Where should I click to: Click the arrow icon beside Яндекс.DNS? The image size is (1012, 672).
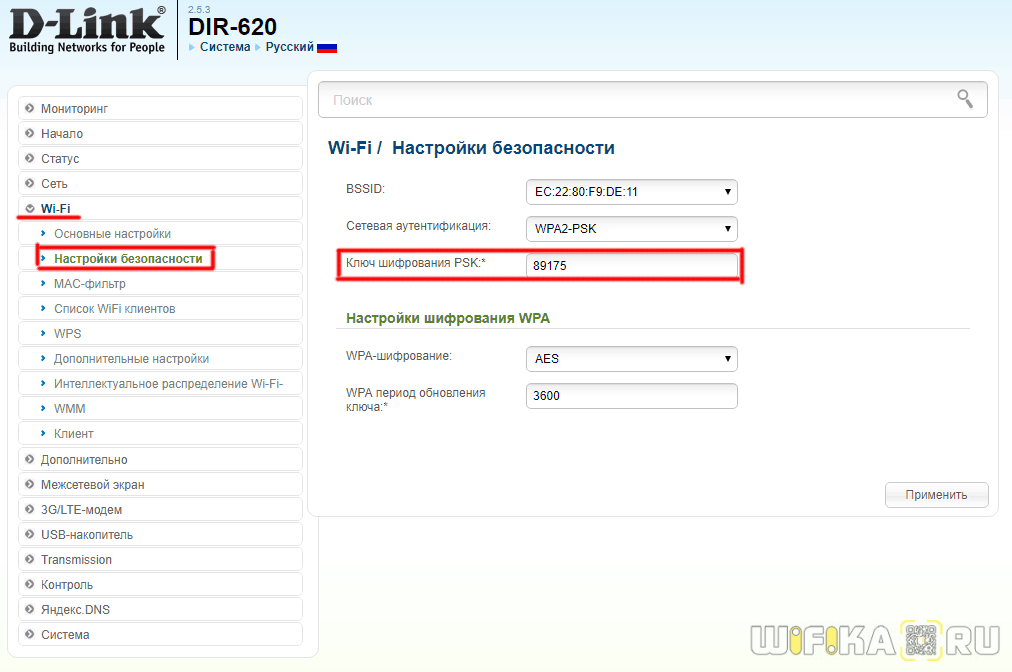click(30, 610)
